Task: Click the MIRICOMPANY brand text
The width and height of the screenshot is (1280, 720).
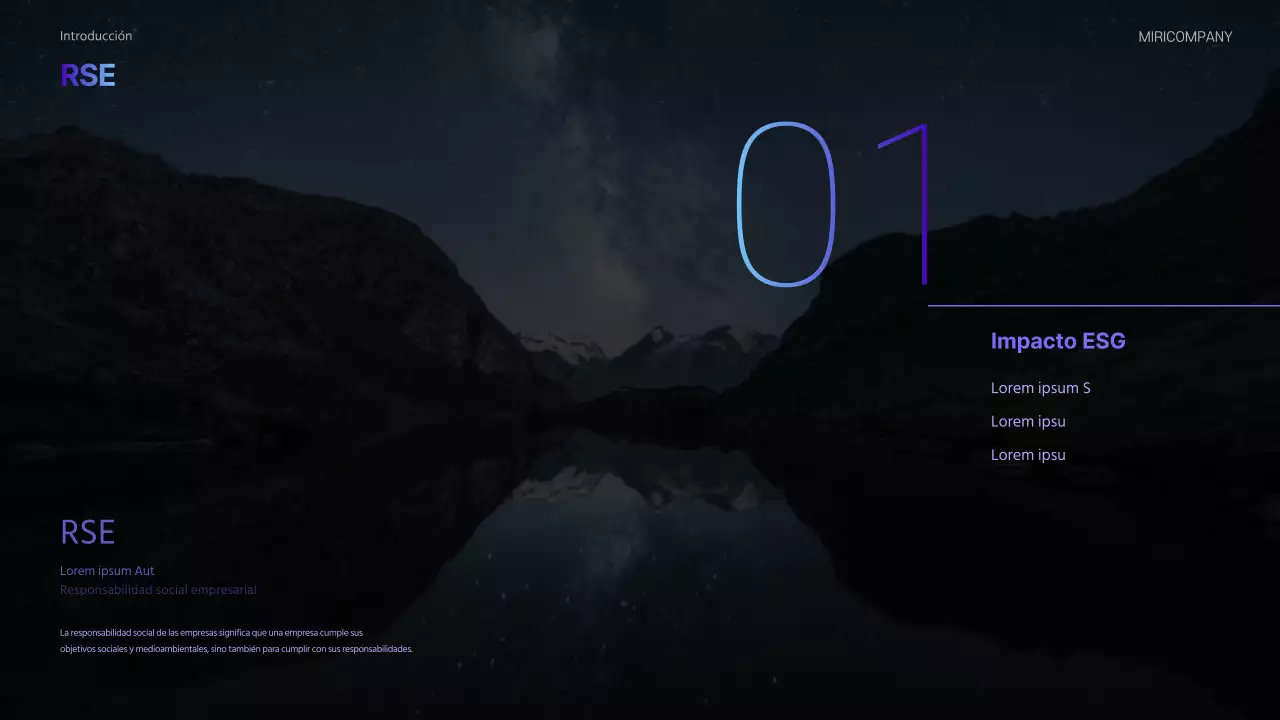Action: (1185, 37)
